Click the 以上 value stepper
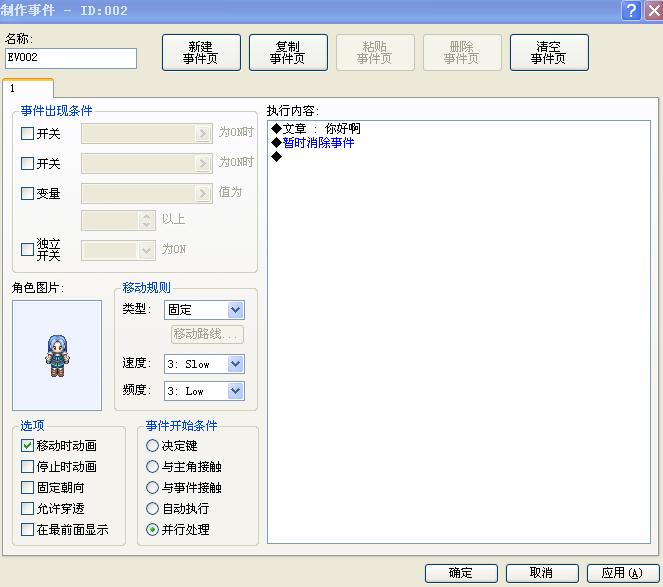The height and width of the screenshot is (587, 663). 146,220
